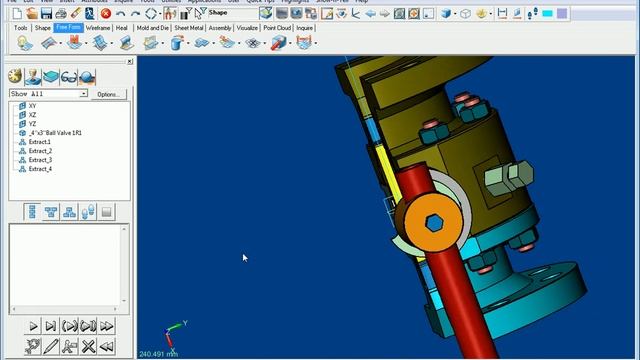Toggle the footsteps history view

click(88, 212)
